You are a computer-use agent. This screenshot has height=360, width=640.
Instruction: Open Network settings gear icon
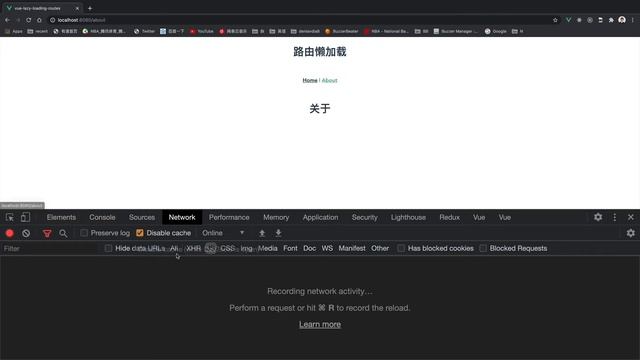coord(631,233)
